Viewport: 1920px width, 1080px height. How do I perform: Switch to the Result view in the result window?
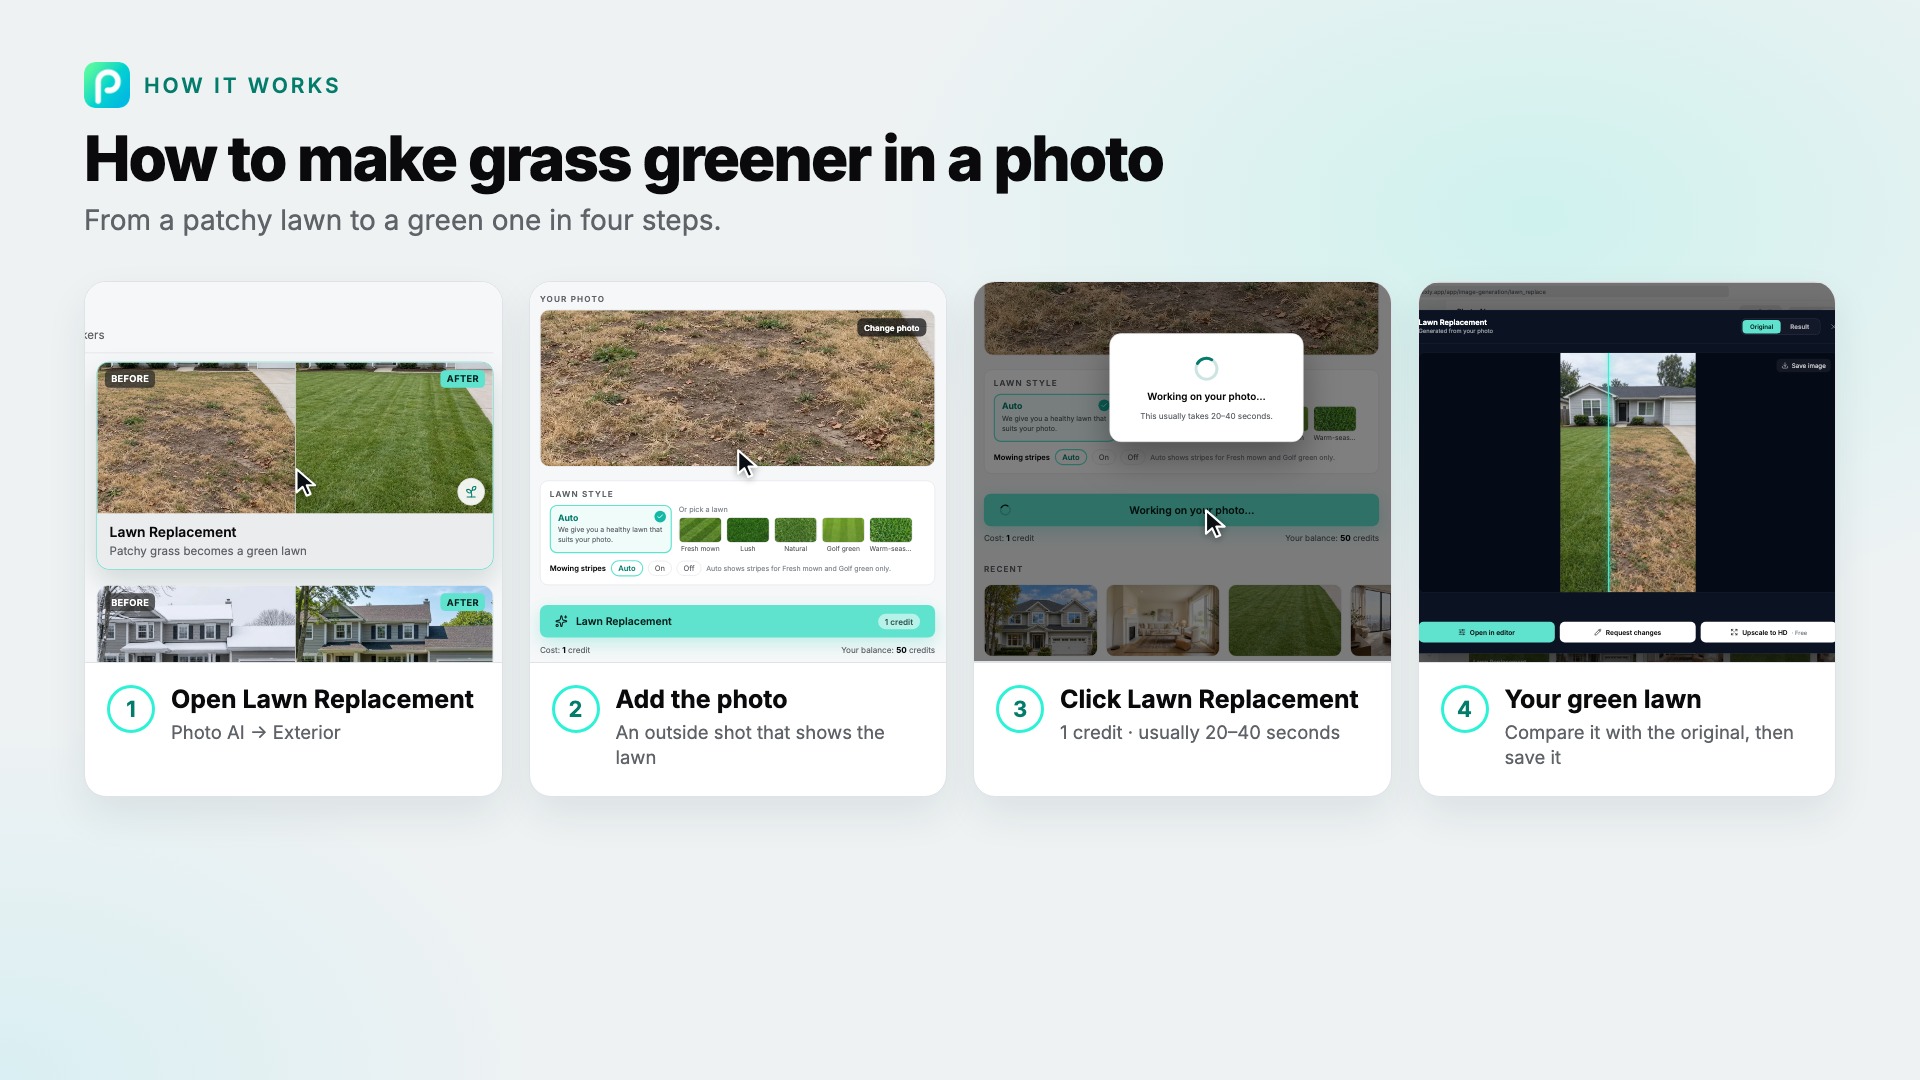coord(1799,327)
